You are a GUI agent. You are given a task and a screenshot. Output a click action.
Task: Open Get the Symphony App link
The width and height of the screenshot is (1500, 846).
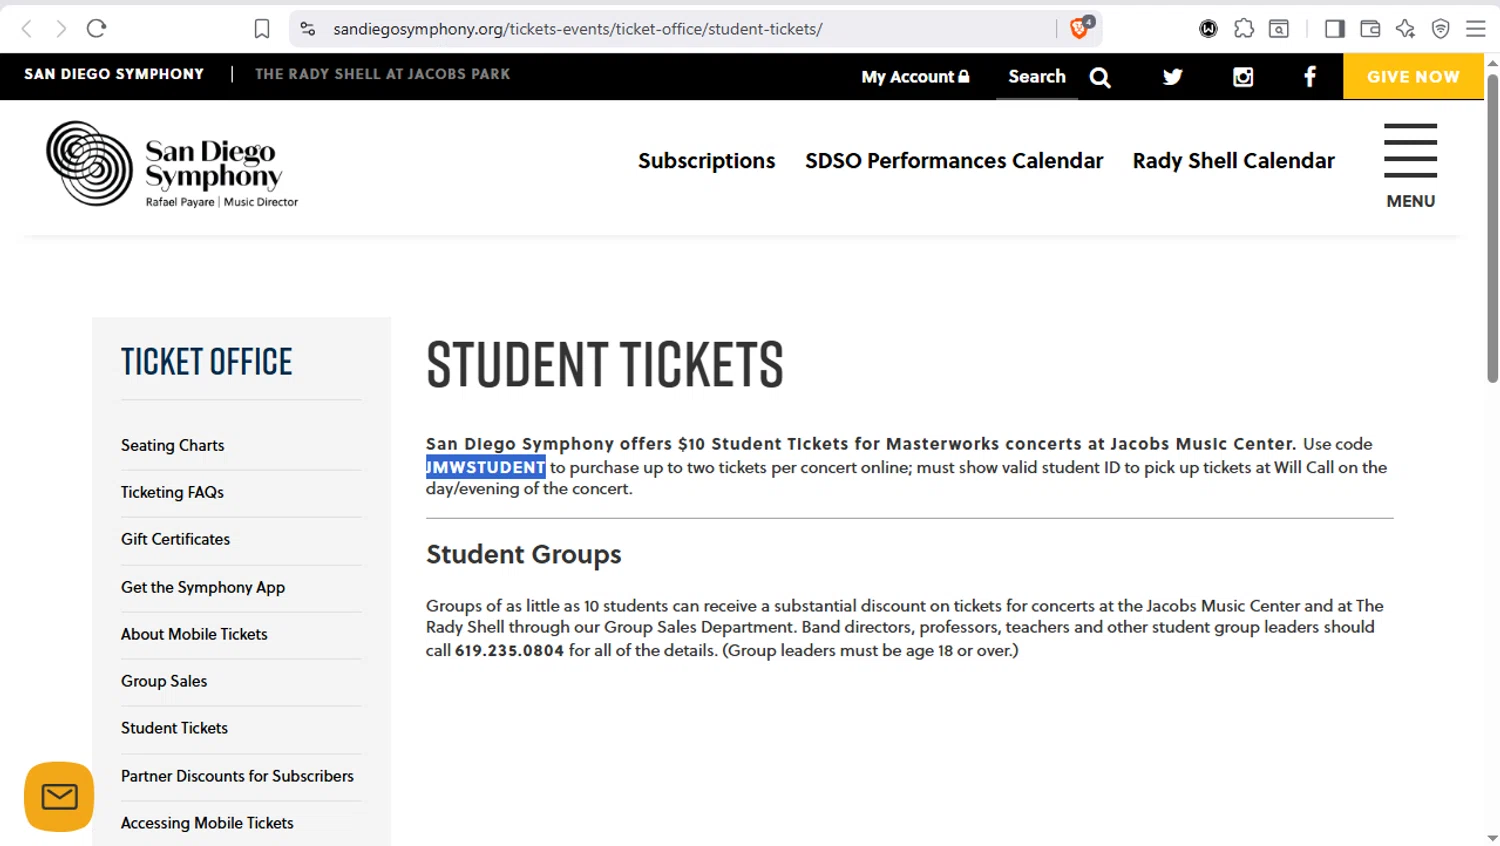coord(203,587)
